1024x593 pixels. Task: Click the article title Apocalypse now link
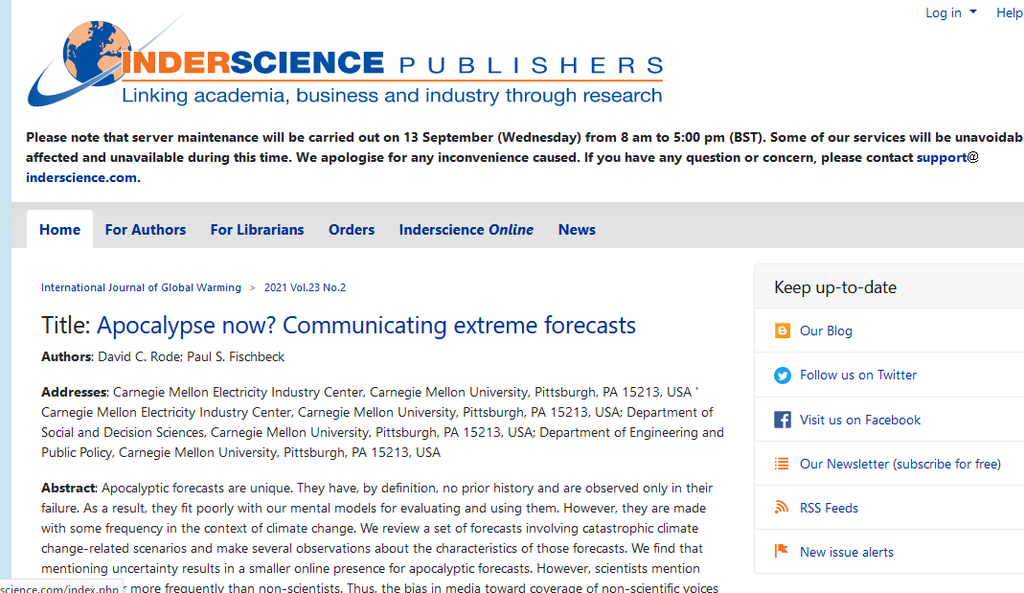tap(366, 326)
